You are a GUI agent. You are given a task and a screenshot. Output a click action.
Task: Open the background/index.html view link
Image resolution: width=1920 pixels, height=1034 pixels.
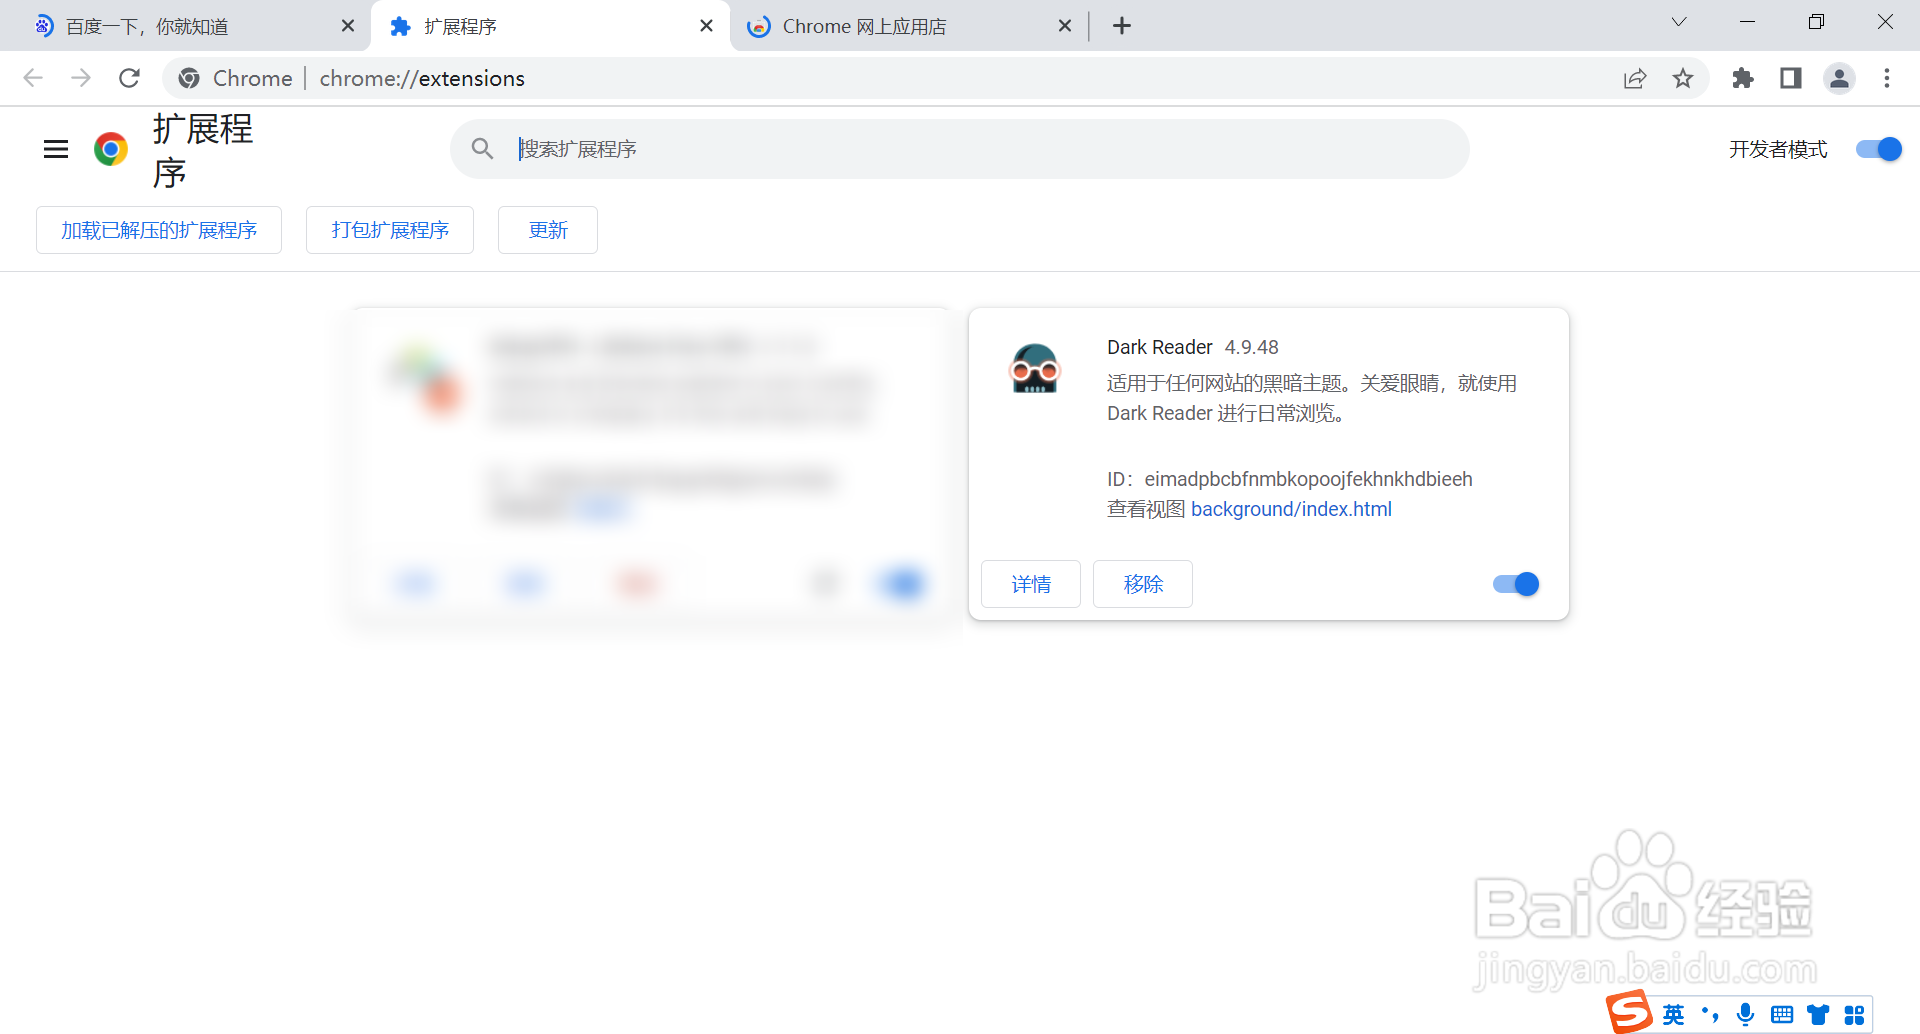[x=1291, y=509]
